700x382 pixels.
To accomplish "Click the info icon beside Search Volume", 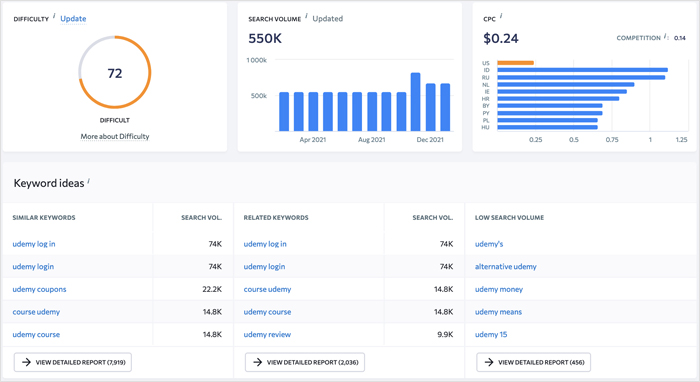I will coord(306,16).
